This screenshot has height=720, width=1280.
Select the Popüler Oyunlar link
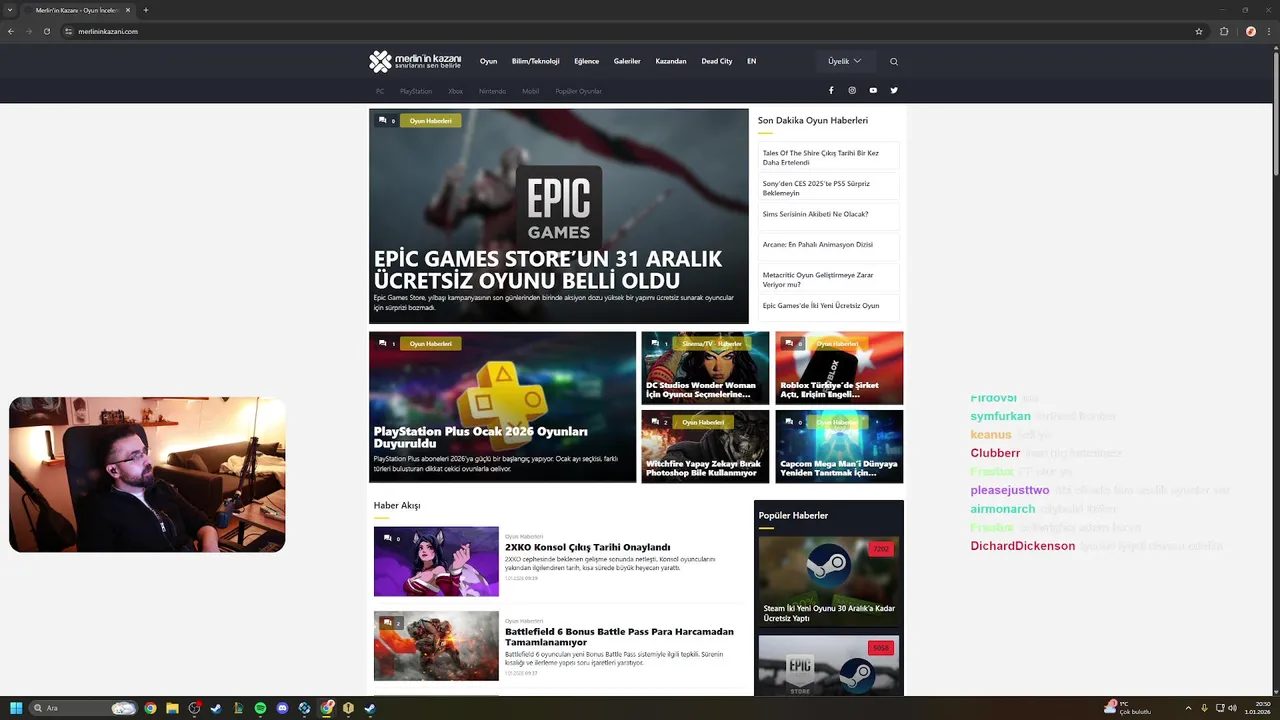click(578, 91)
